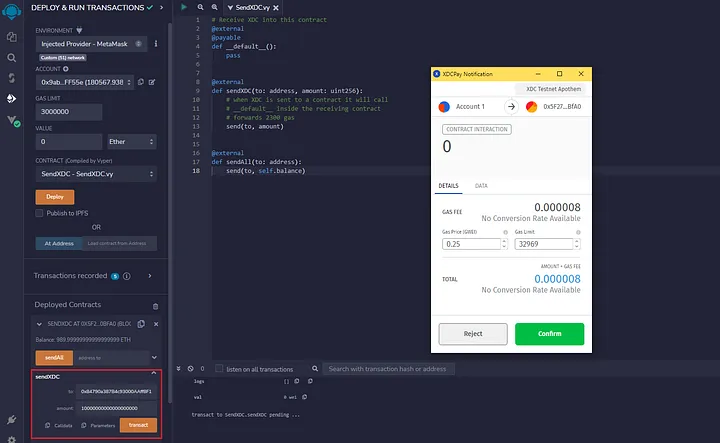Image resolution: width=720 pixels, height=443 pixels.
Task: Click the sendXDC 'to' address field
Action: pos(116,392)
